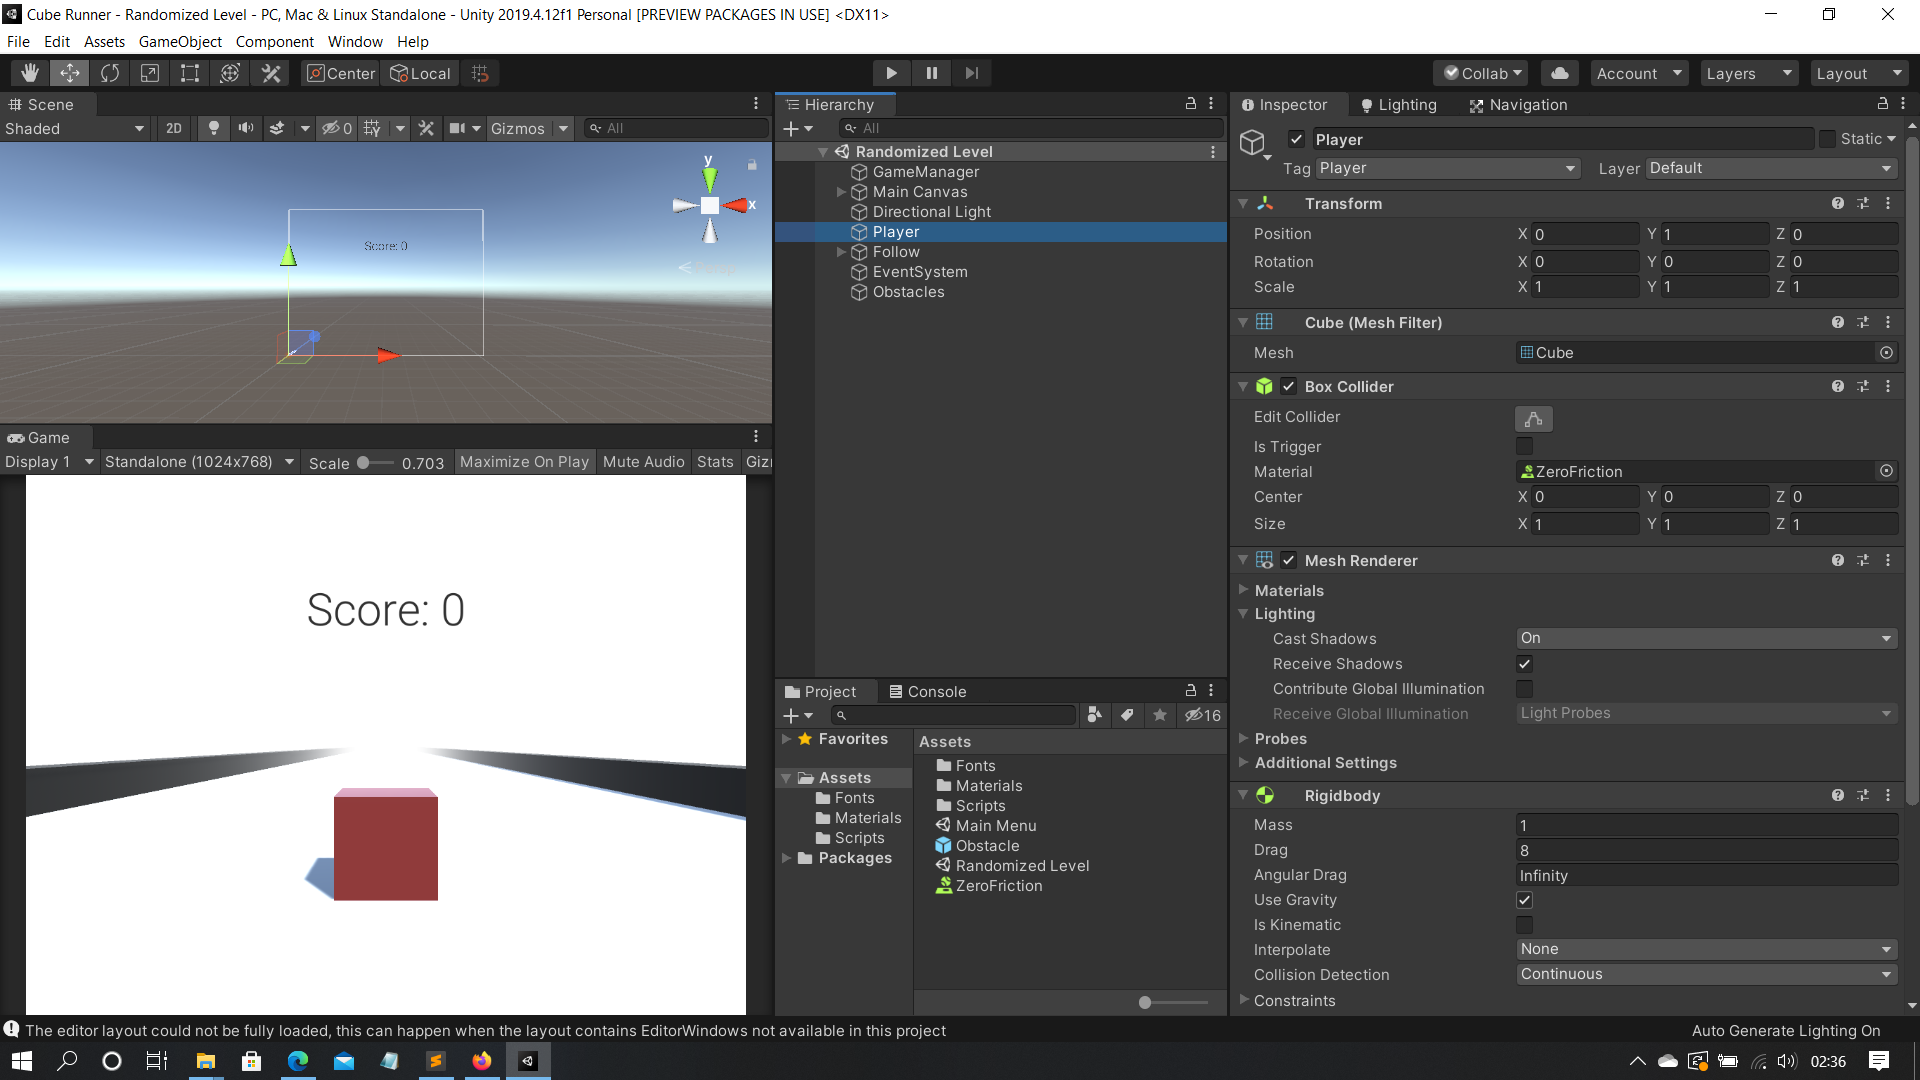The width and height of the screenshot is (1920, 1080).
Task: Toggle scene lighting bulb icon
Action: (213, 128)
